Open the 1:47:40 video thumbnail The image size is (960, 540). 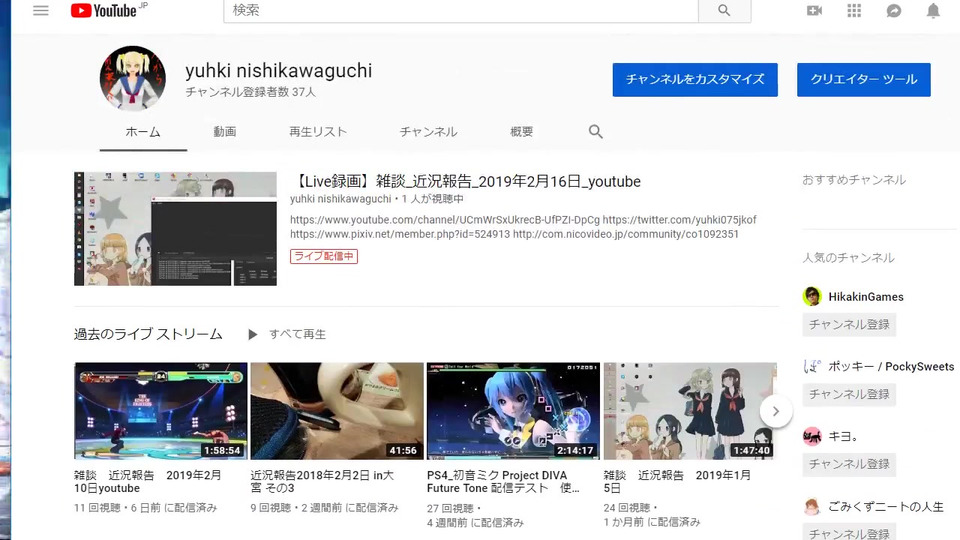[690, 411]
